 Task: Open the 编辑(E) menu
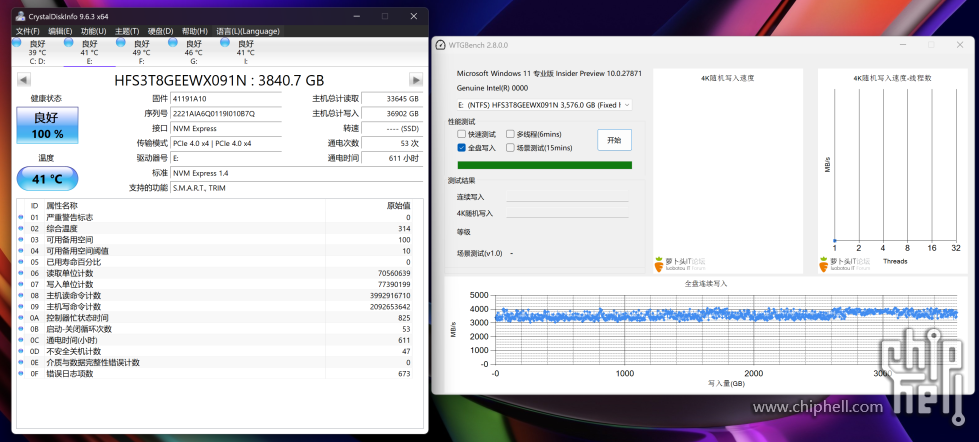pyautogui.click(x=61, y=31)
